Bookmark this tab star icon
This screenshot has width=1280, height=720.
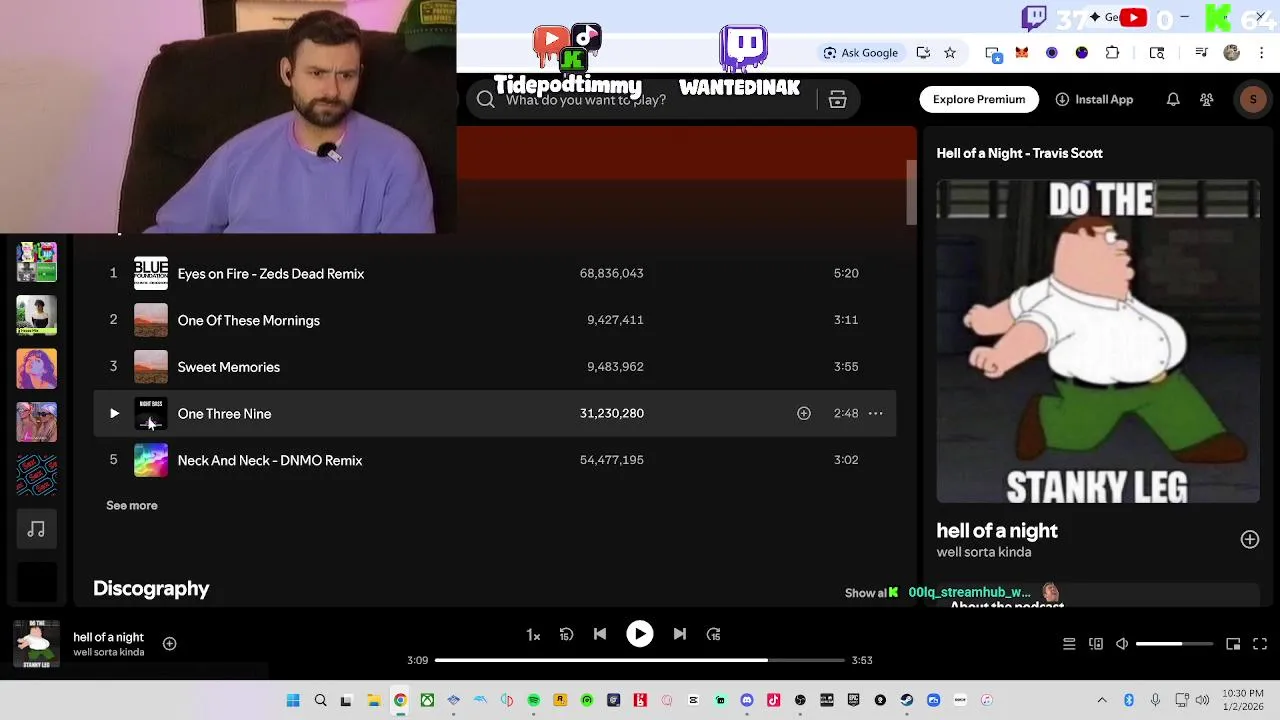click(x=950, y=53)
